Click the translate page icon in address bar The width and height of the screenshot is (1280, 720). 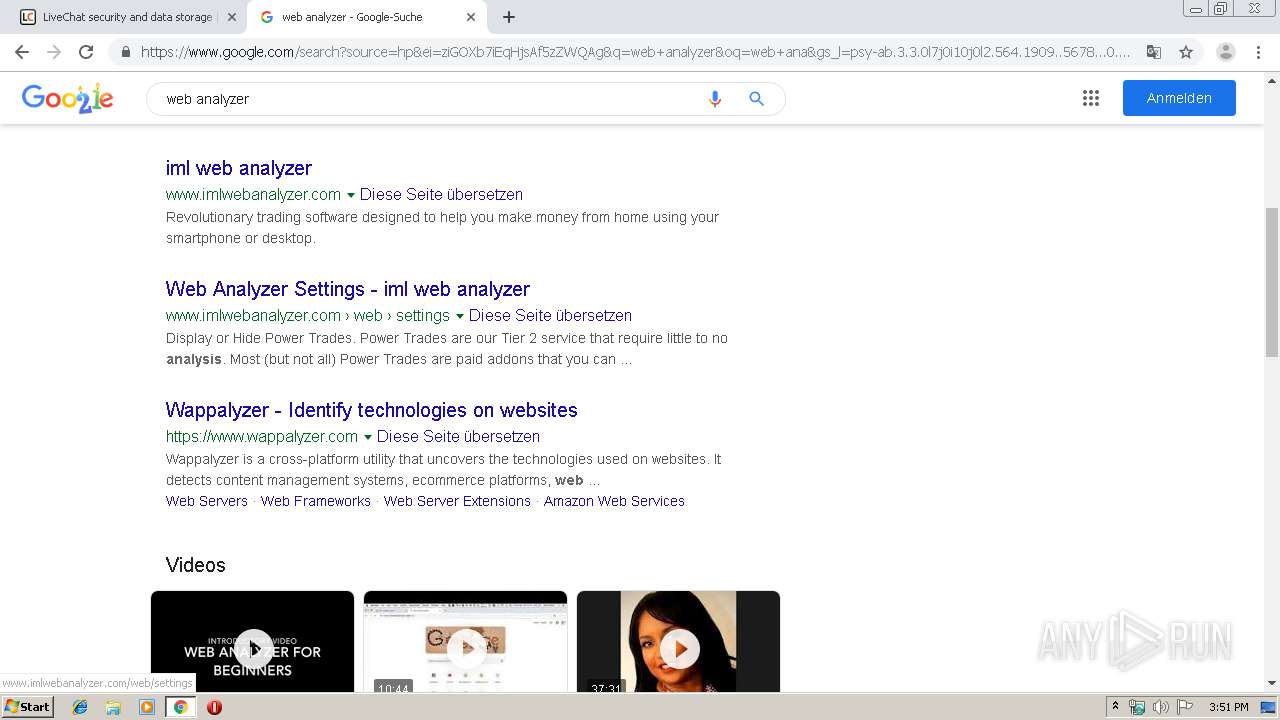coord(1153,52)
